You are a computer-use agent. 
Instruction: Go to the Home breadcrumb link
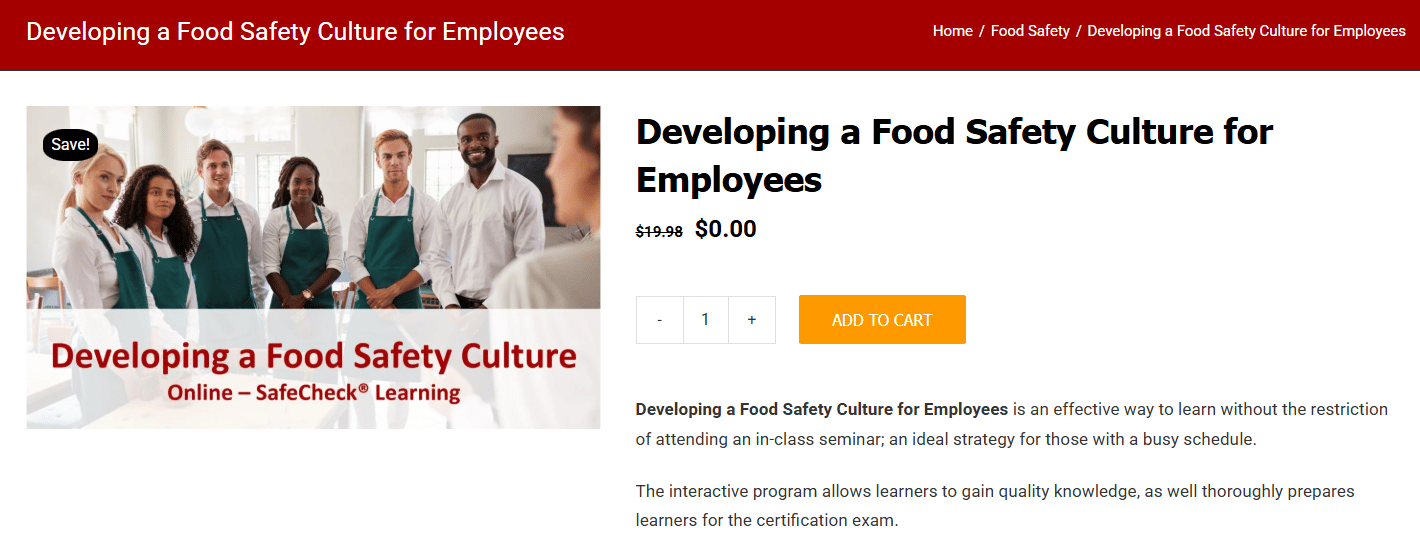[x=952, y=31]
